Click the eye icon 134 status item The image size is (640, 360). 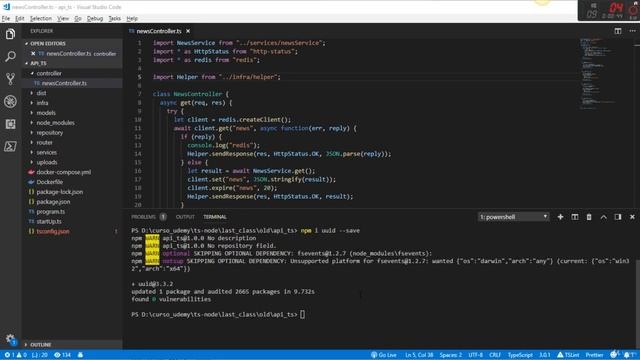point(62,355)
